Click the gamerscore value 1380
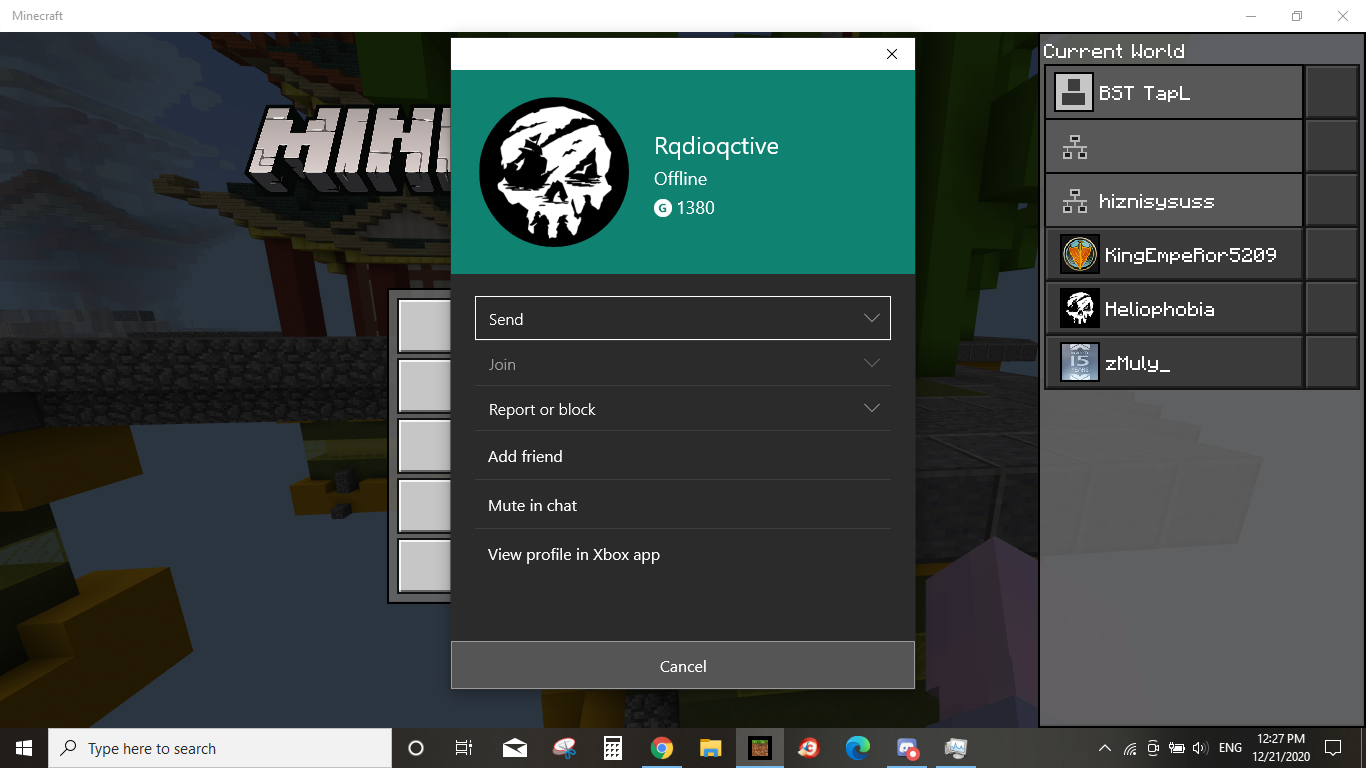Image resolution: width=1366 pixels, height=768 pixels. click(695, 208)
